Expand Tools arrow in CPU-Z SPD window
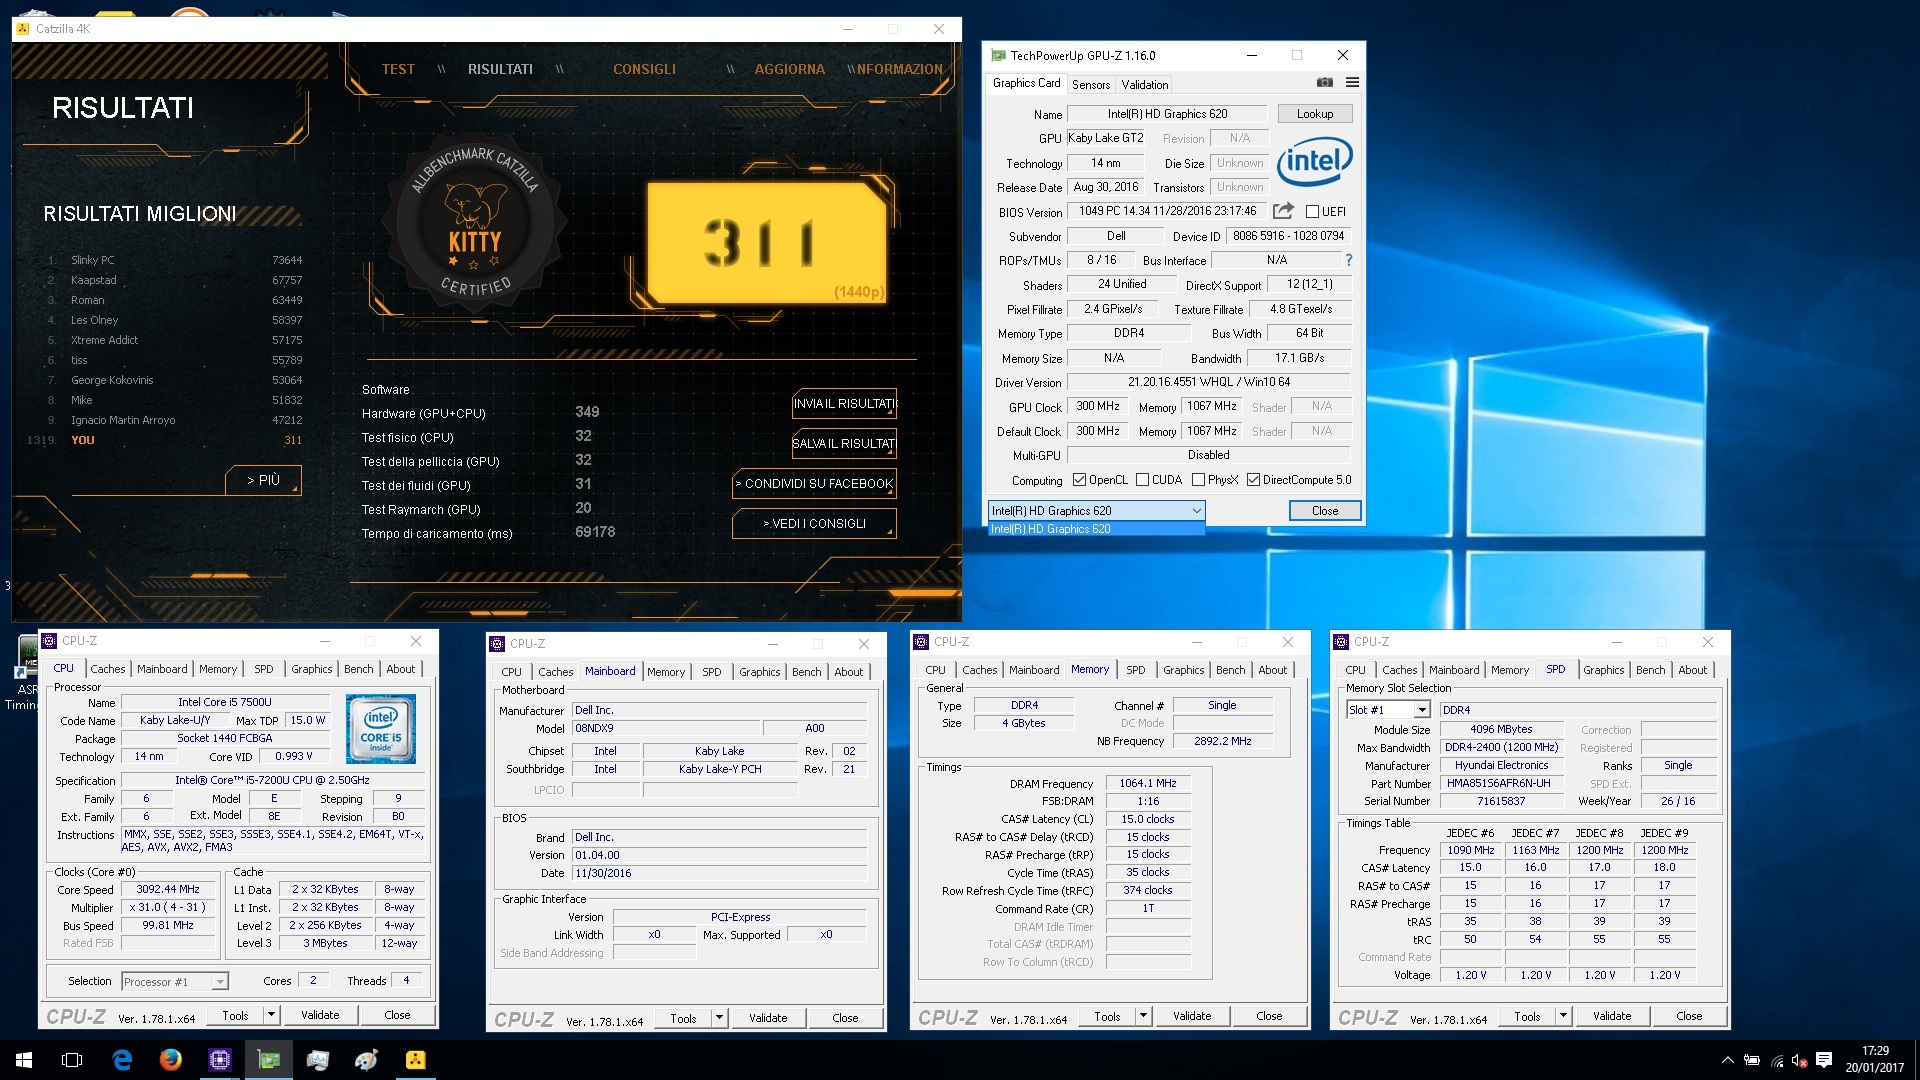Screen dimensions: 1920x1080 1562,1016
